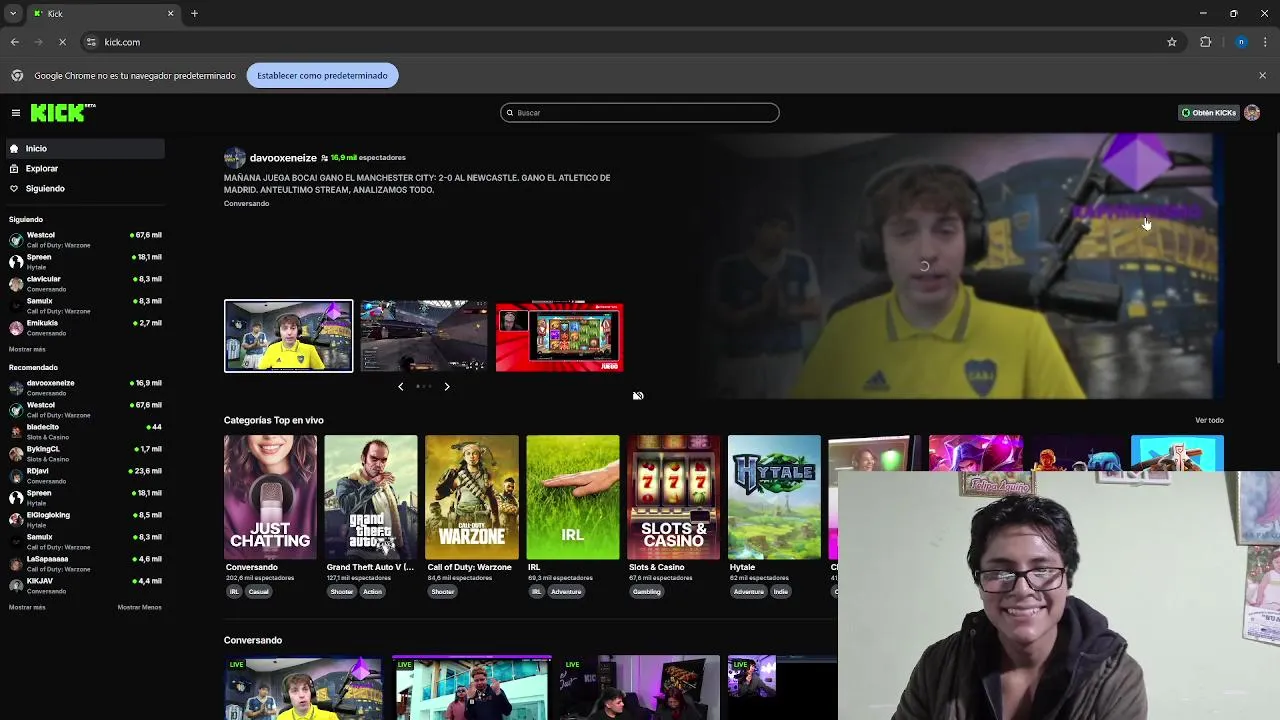This screenshot has height=720, width=1280.
Task: Open Emikukis avatar in Siguiendo list
Action: tap(16, 328)
